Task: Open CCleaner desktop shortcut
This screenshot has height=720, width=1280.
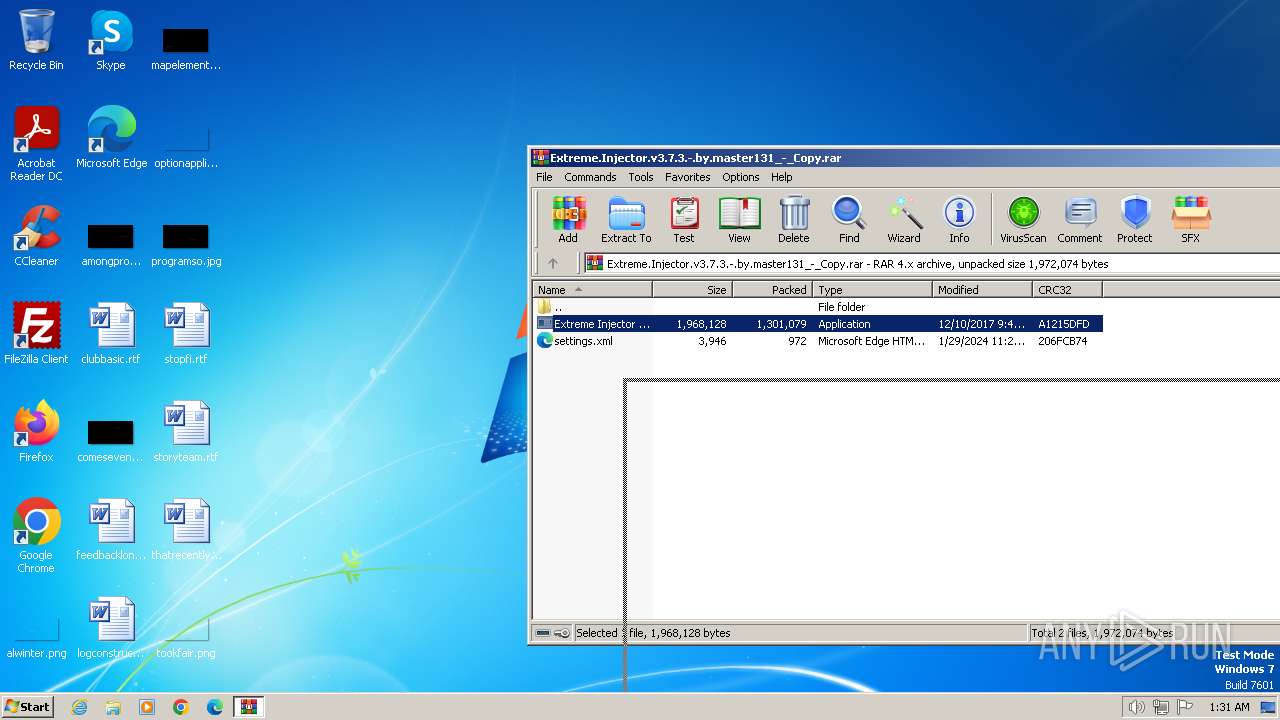Action: [x=36, y=236]
